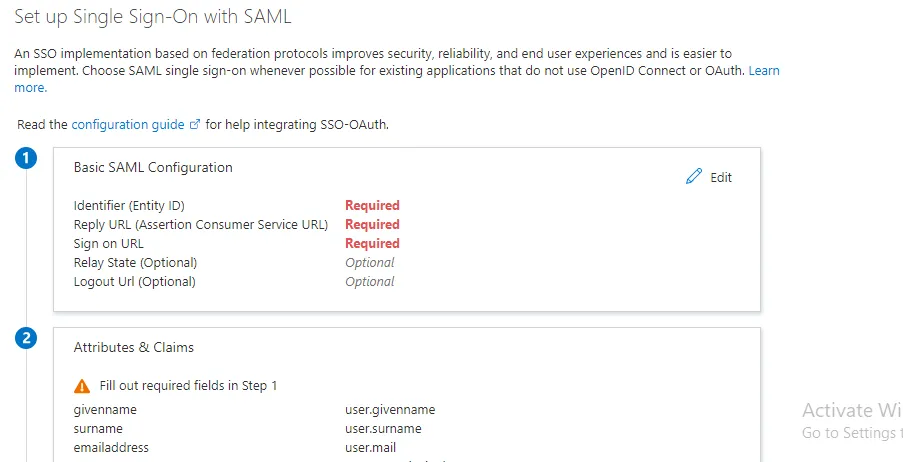The width and height of the screenshot is (903, 462).
Task: Click the external link icon beside configuration guide
Action: (x=195, y=124)
